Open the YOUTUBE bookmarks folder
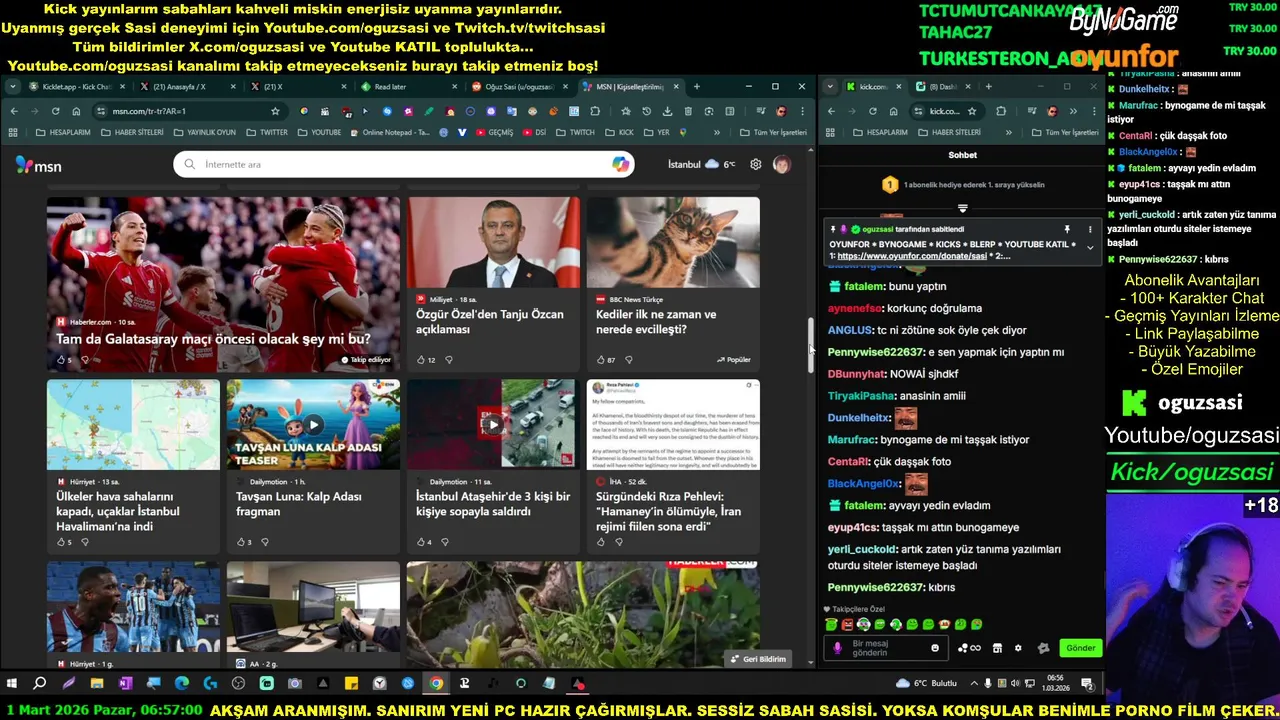 [x=319, y=132]
